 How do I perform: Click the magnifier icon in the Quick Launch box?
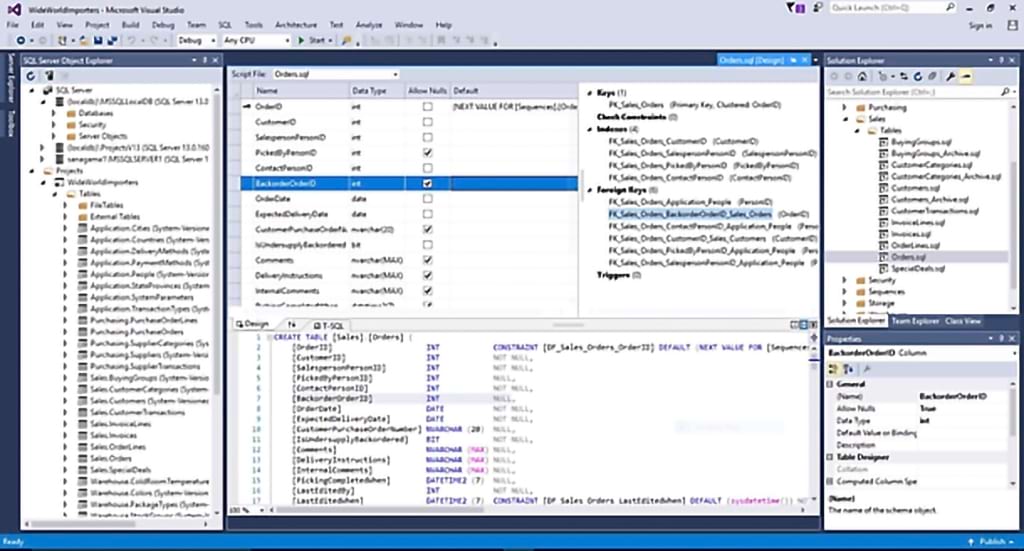(950, 7)
